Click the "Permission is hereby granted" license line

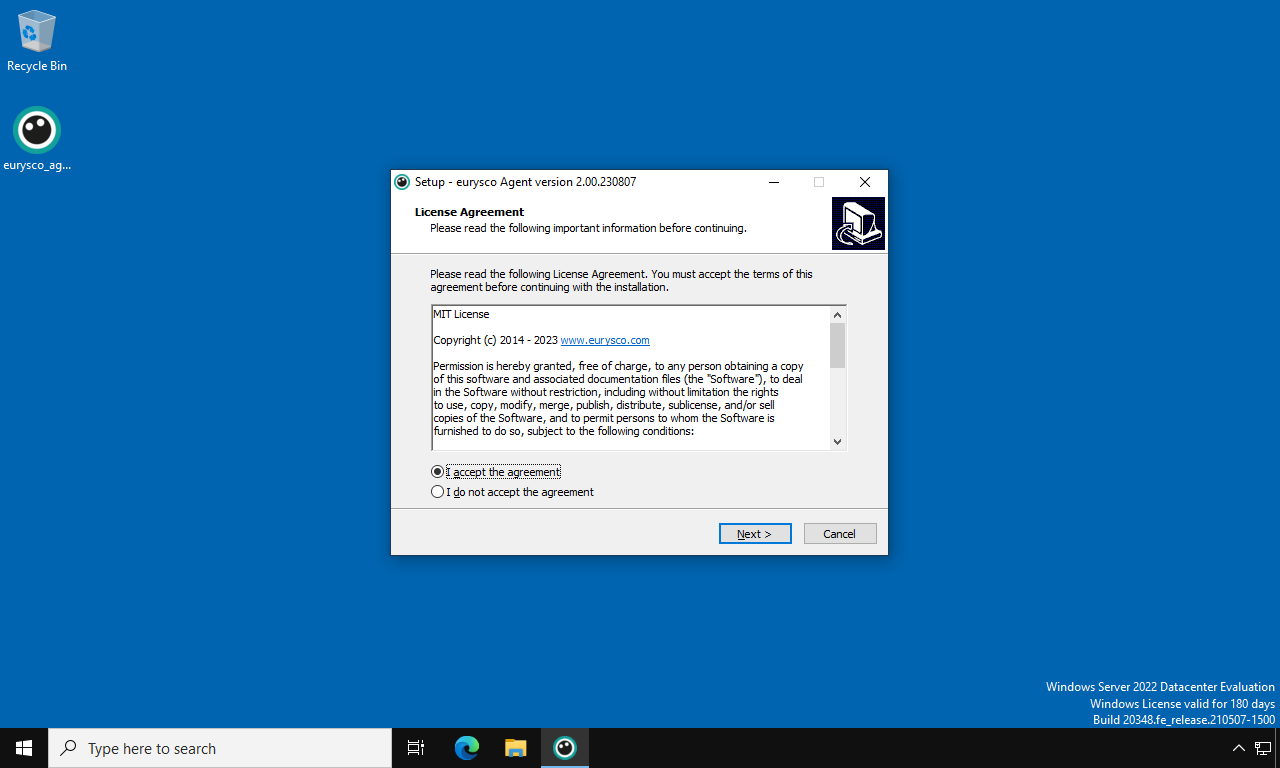click(x=618, y=366)
